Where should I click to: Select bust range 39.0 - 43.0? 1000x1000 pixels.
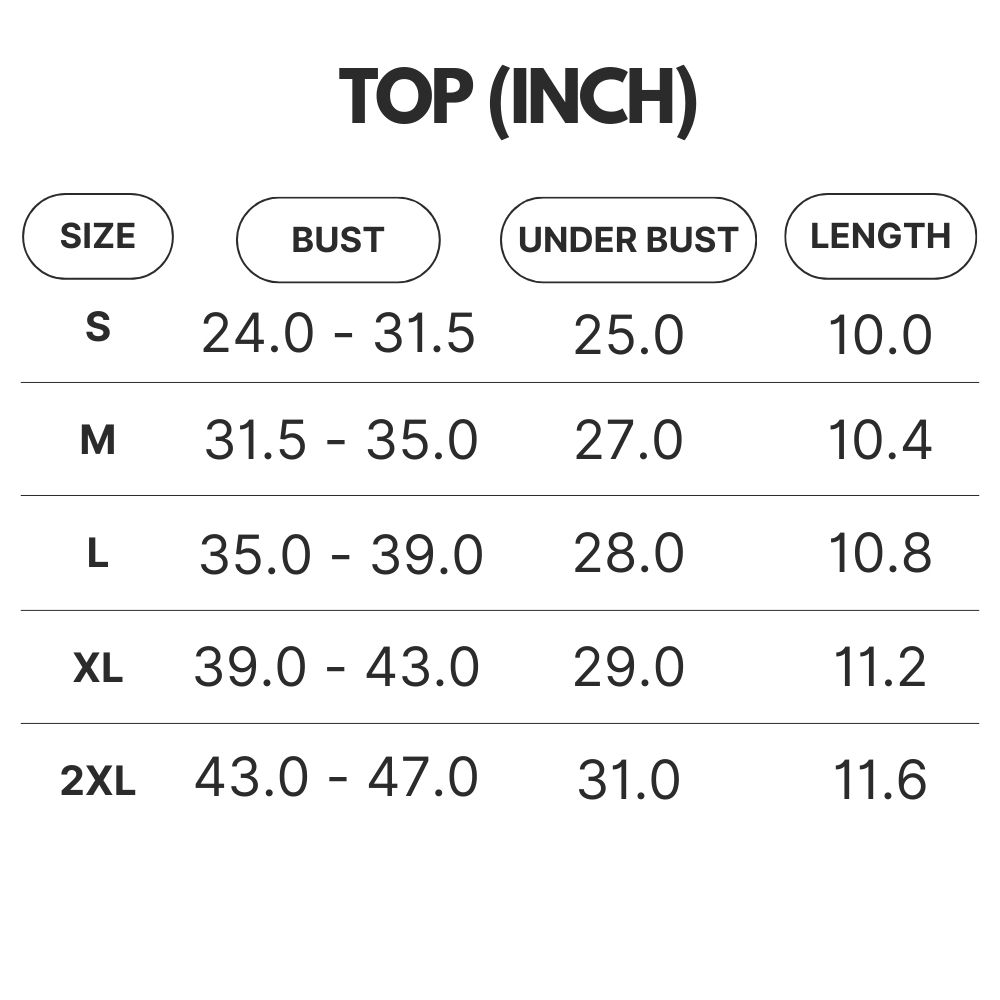[336, 667]
